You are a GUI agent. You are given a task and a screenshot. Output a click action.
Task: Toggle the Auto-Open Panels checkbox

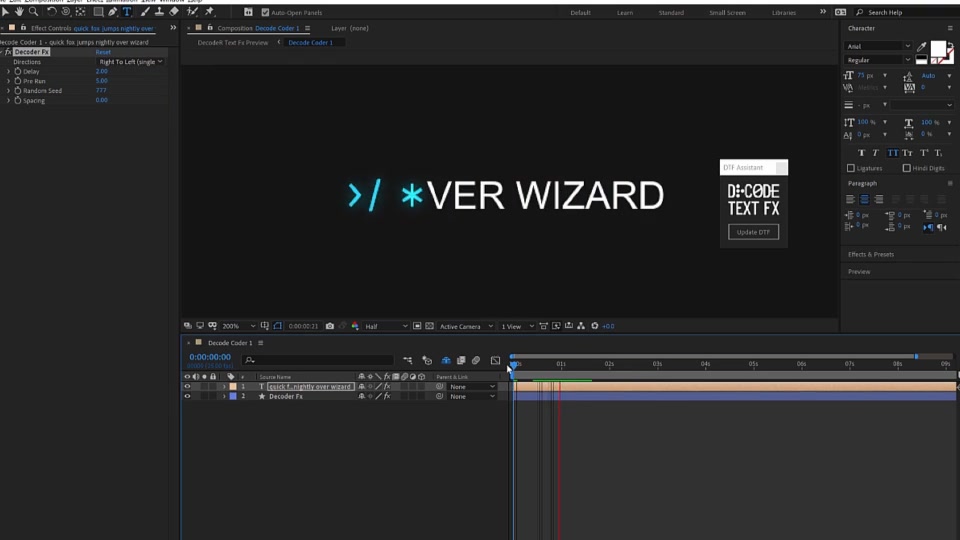[265, 12]
